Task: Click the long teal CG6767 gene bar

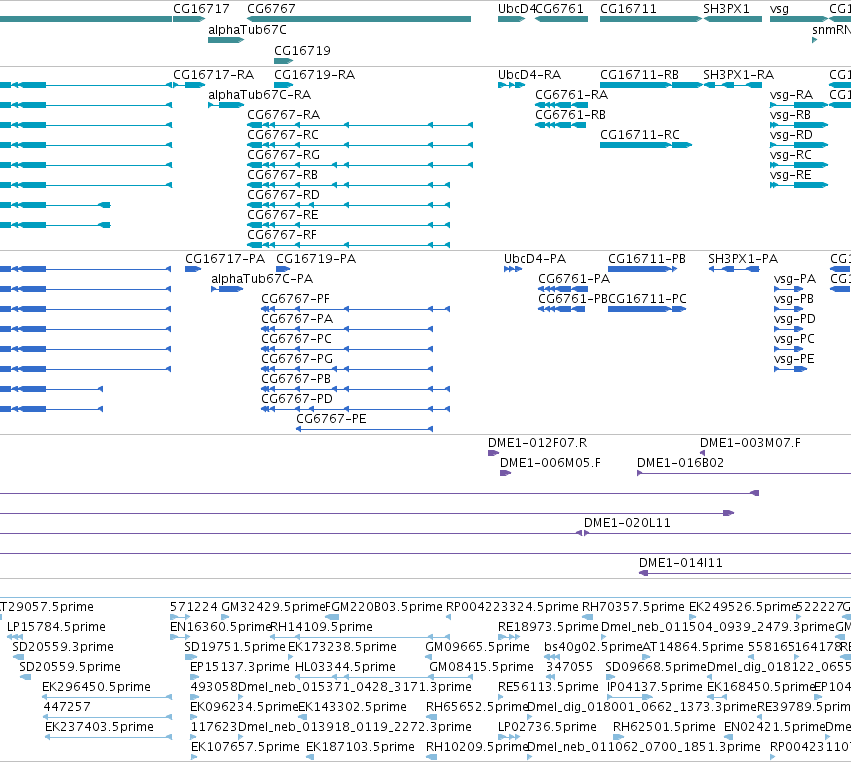Action: (359, 19)
